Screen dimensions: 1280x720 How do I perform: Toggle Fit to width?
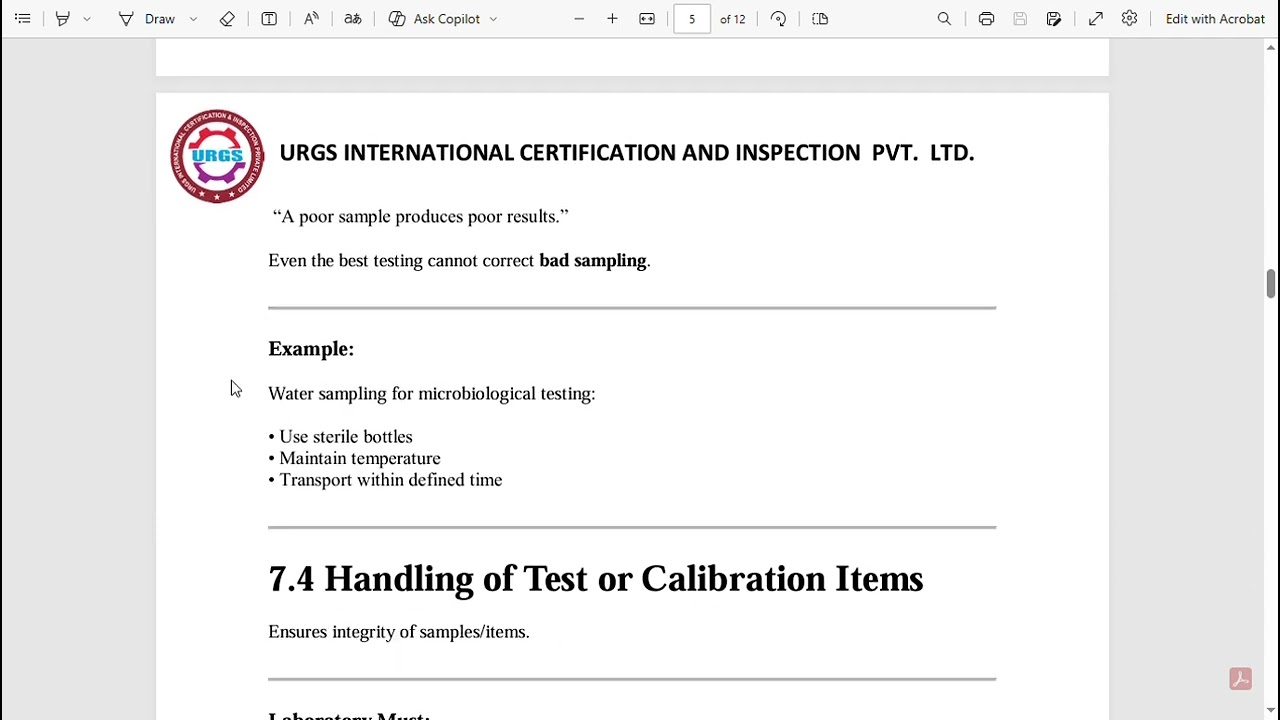(647, 19)
